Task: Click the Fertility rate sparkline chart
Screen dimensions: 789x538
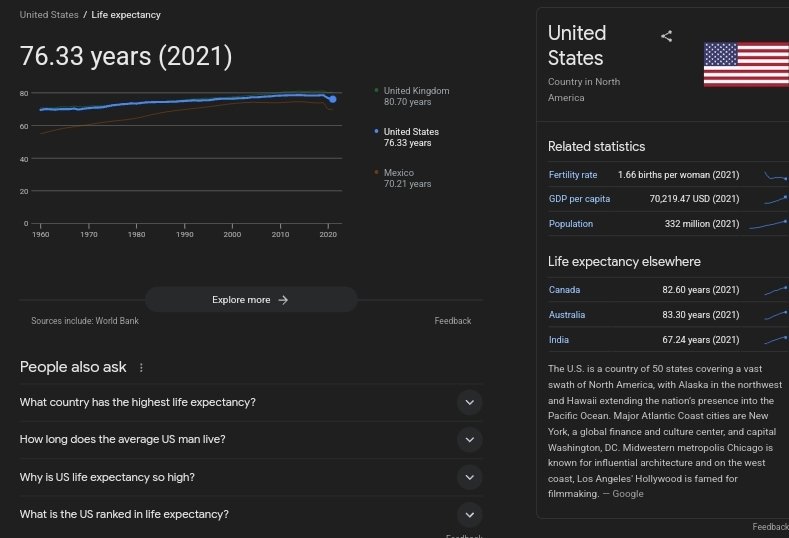Action: pyautogui.click(x=775, y=175)
